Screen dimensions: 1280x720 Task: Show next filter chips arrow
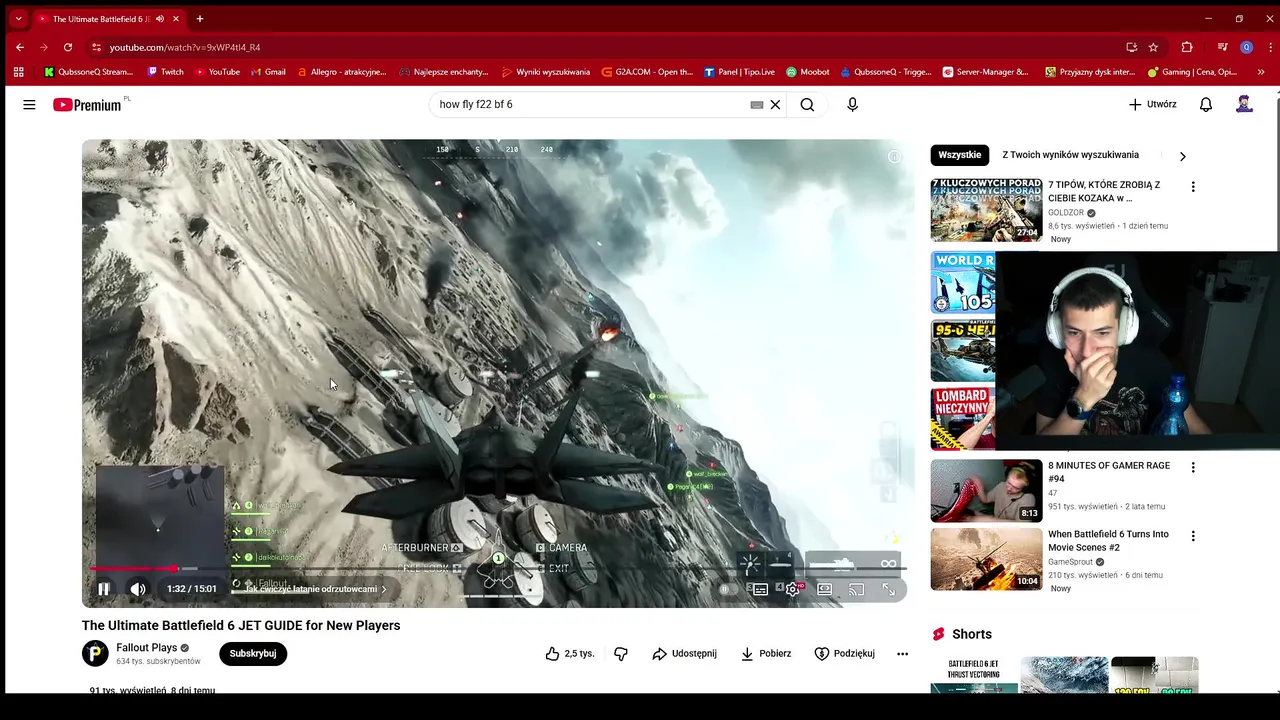(x=1182, y=156)
